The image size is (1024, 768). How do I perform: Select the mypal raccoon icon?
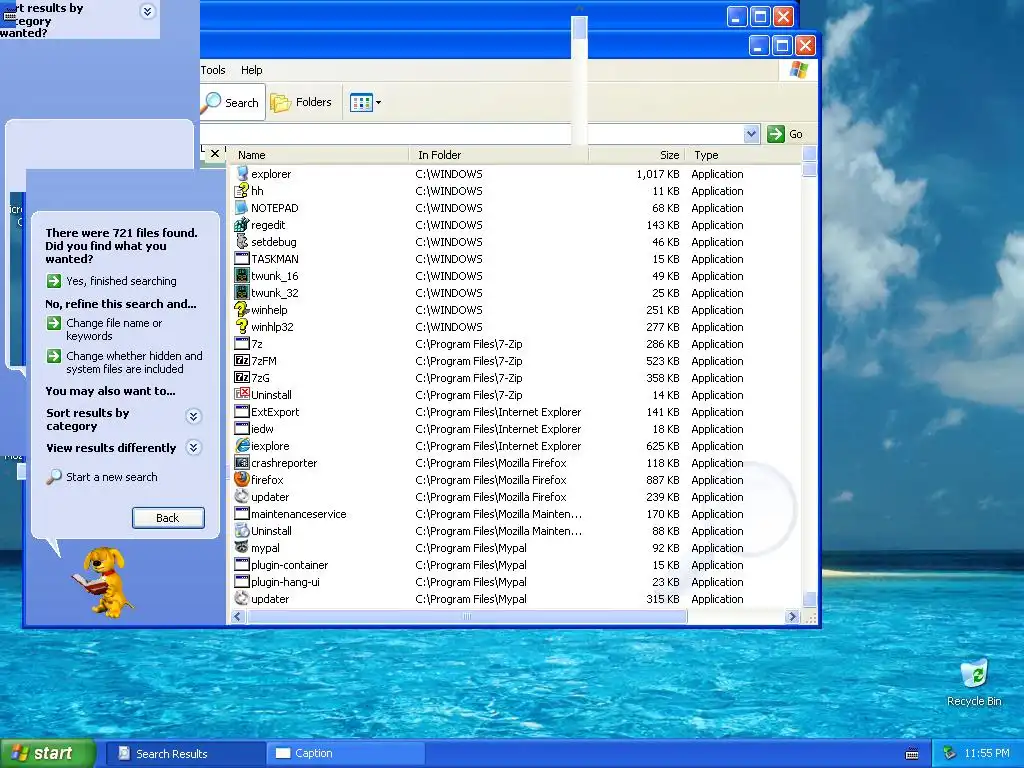(x=242, y=547)
